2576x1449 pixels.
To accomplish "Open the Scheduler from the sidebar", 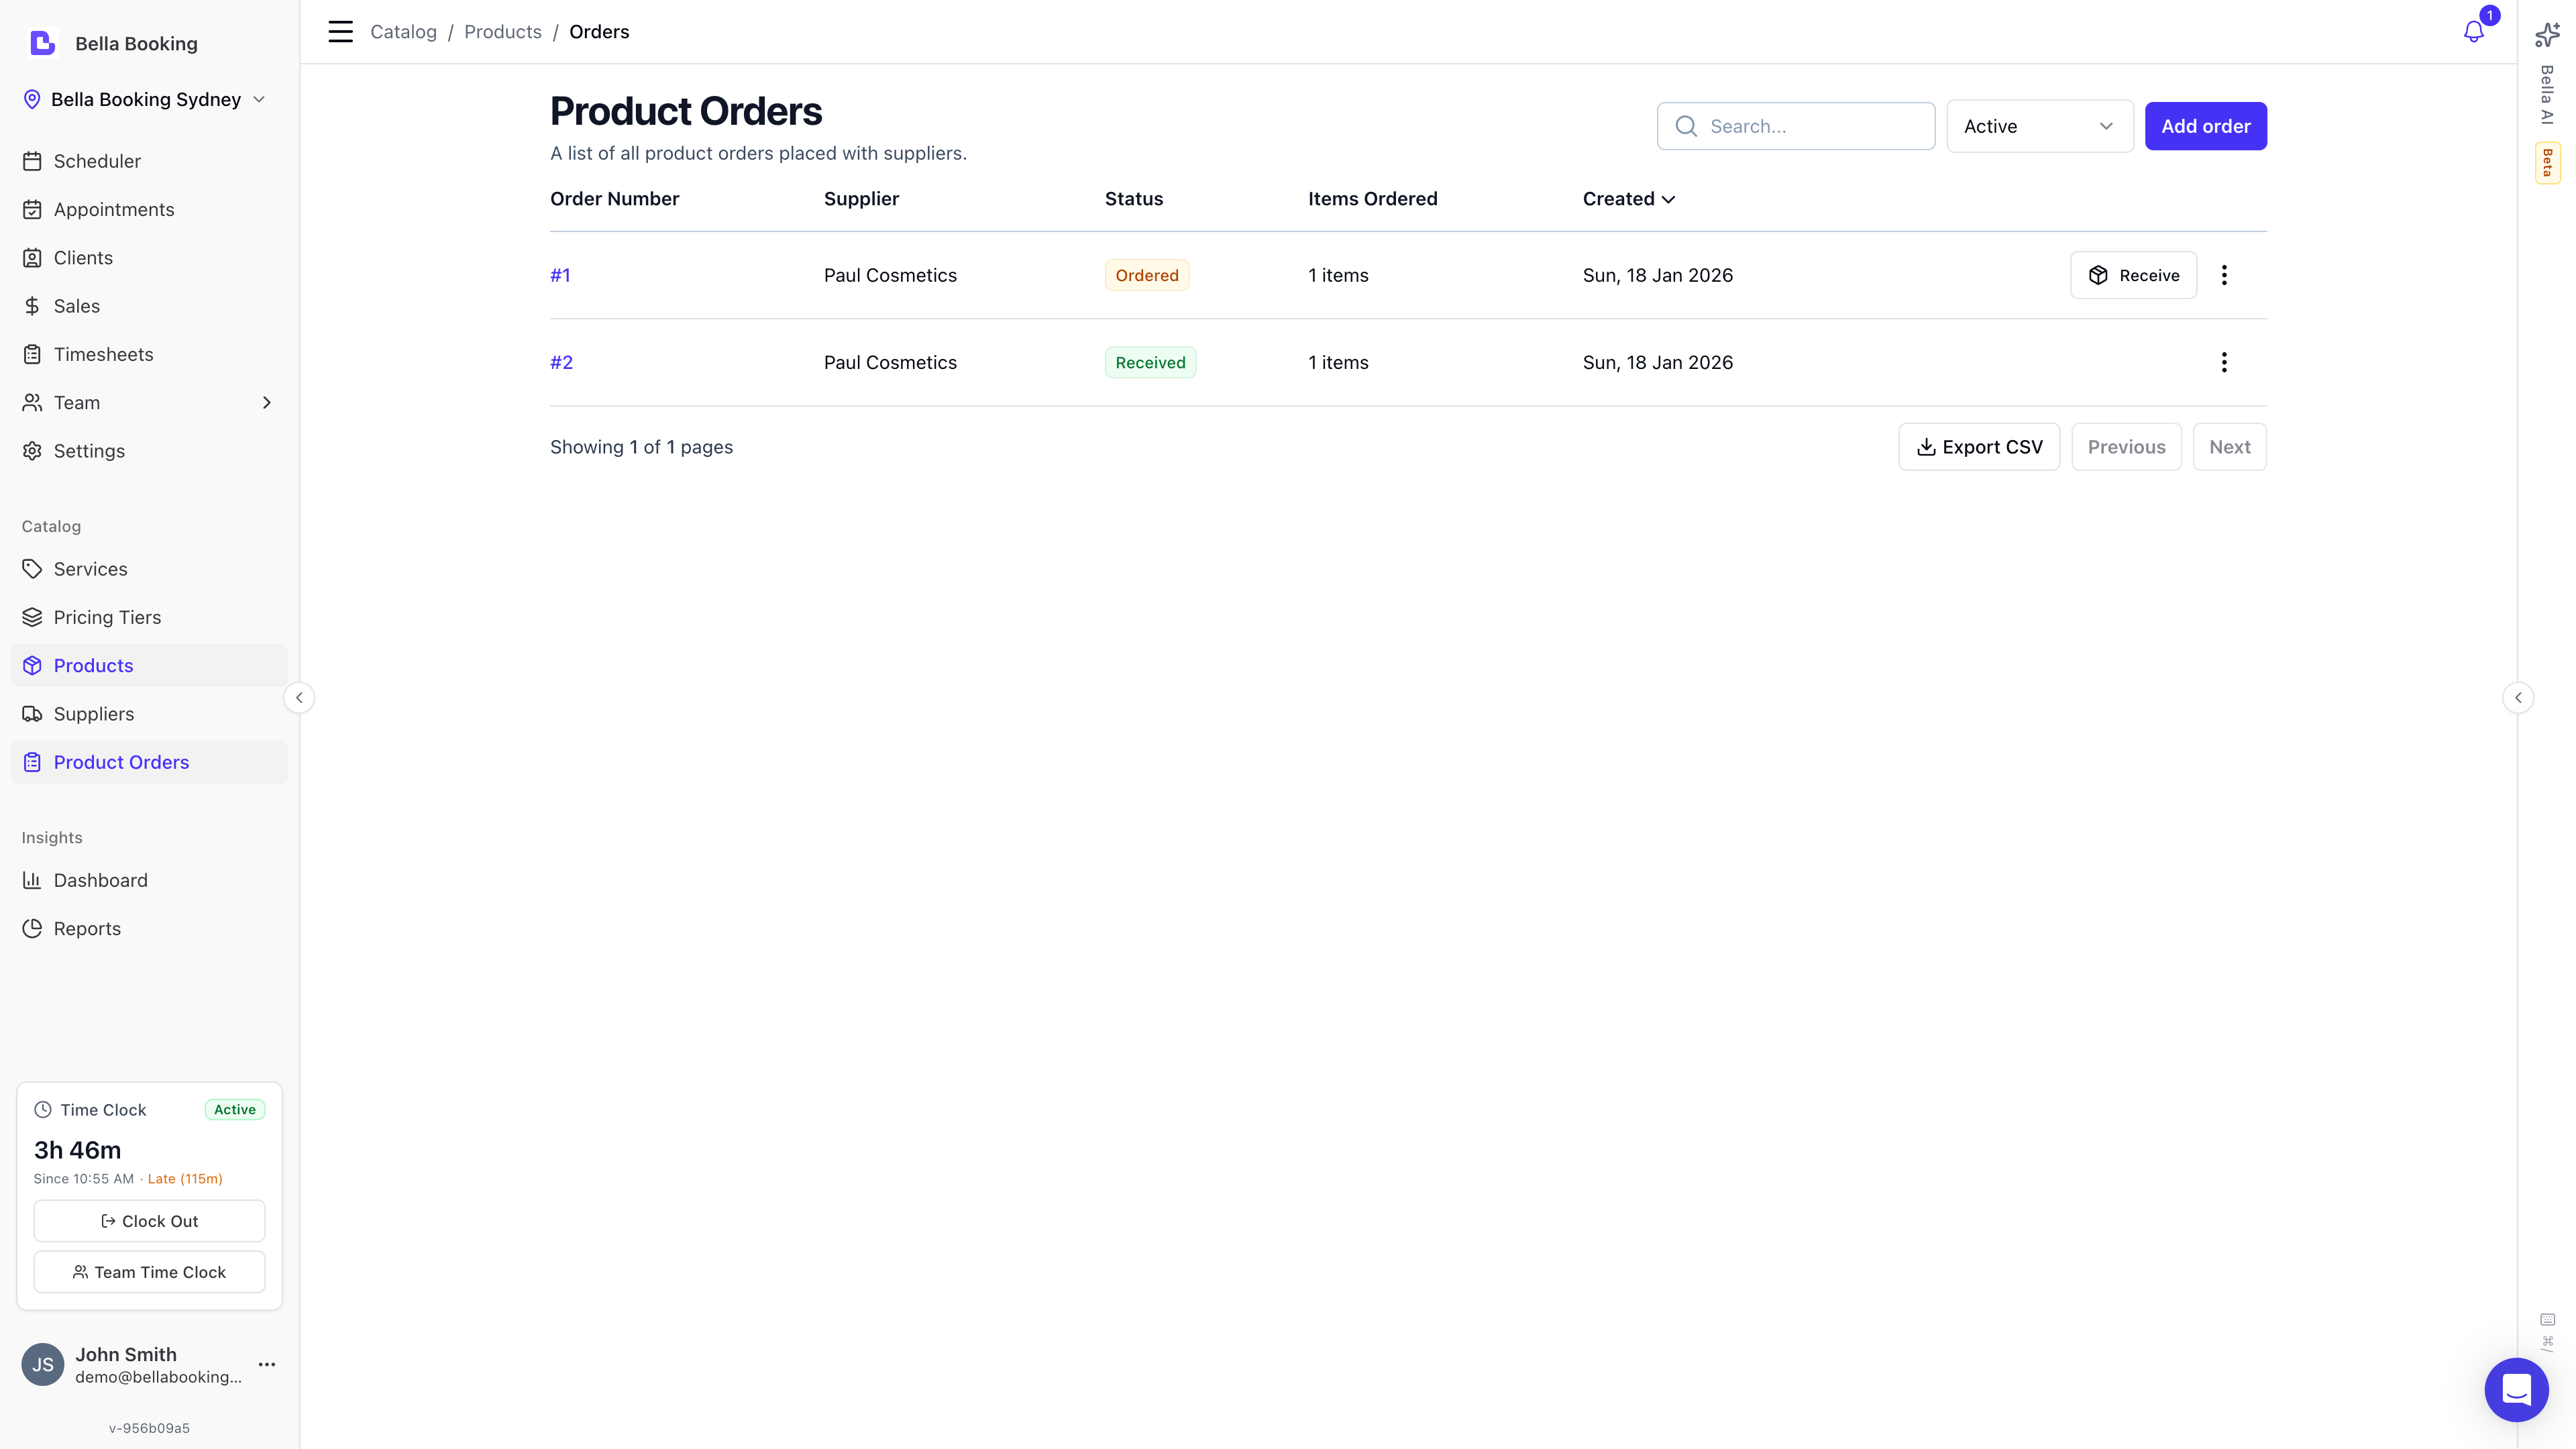I will [x=97, y=161].
